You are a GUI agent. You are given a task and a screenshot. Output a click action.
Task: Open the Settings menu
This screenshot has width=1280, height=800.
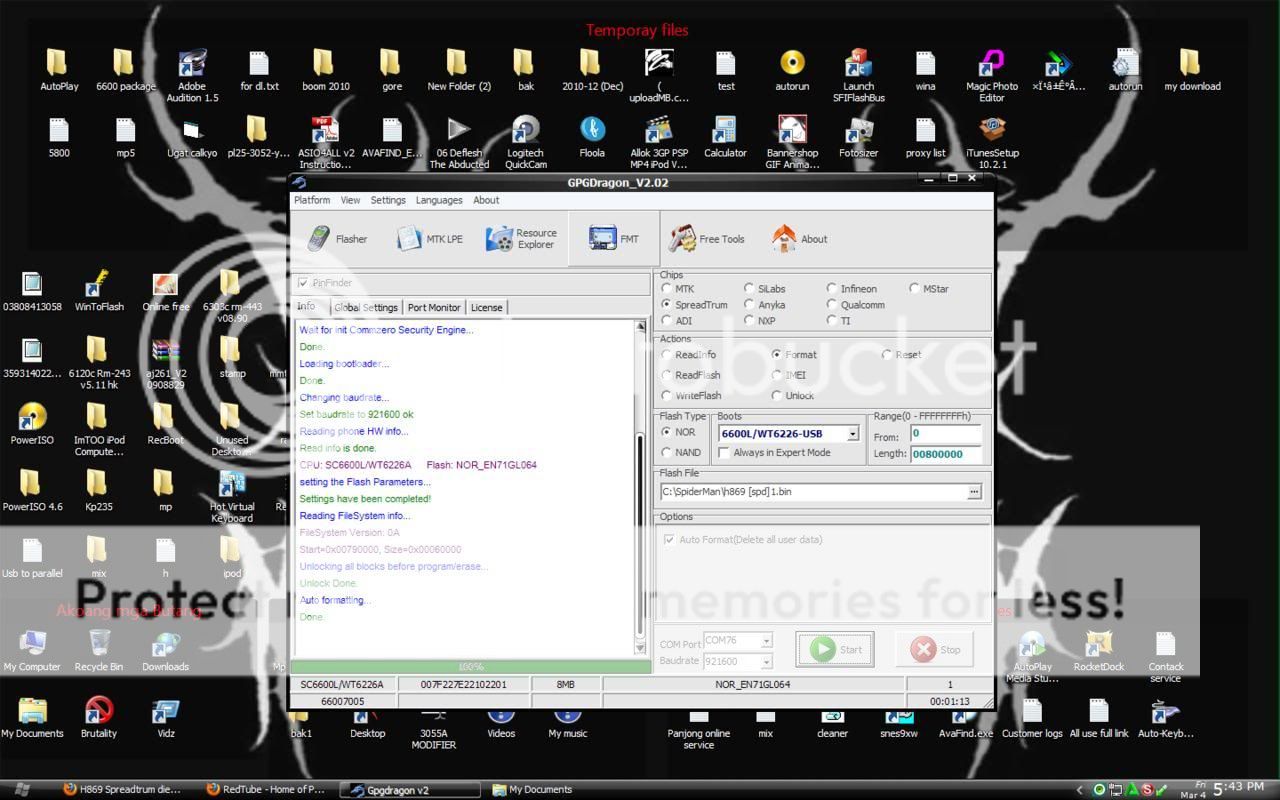(x=388, y=200)
